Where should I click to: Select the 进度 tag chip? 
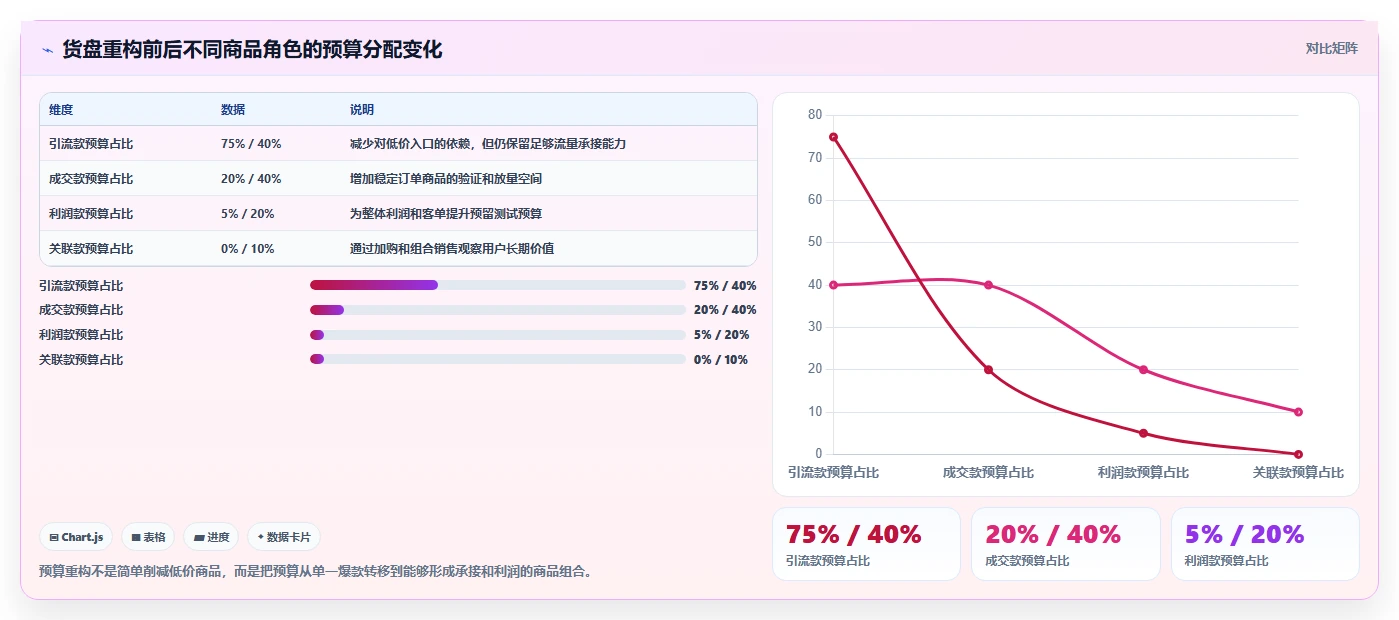(x=211, y=537)
